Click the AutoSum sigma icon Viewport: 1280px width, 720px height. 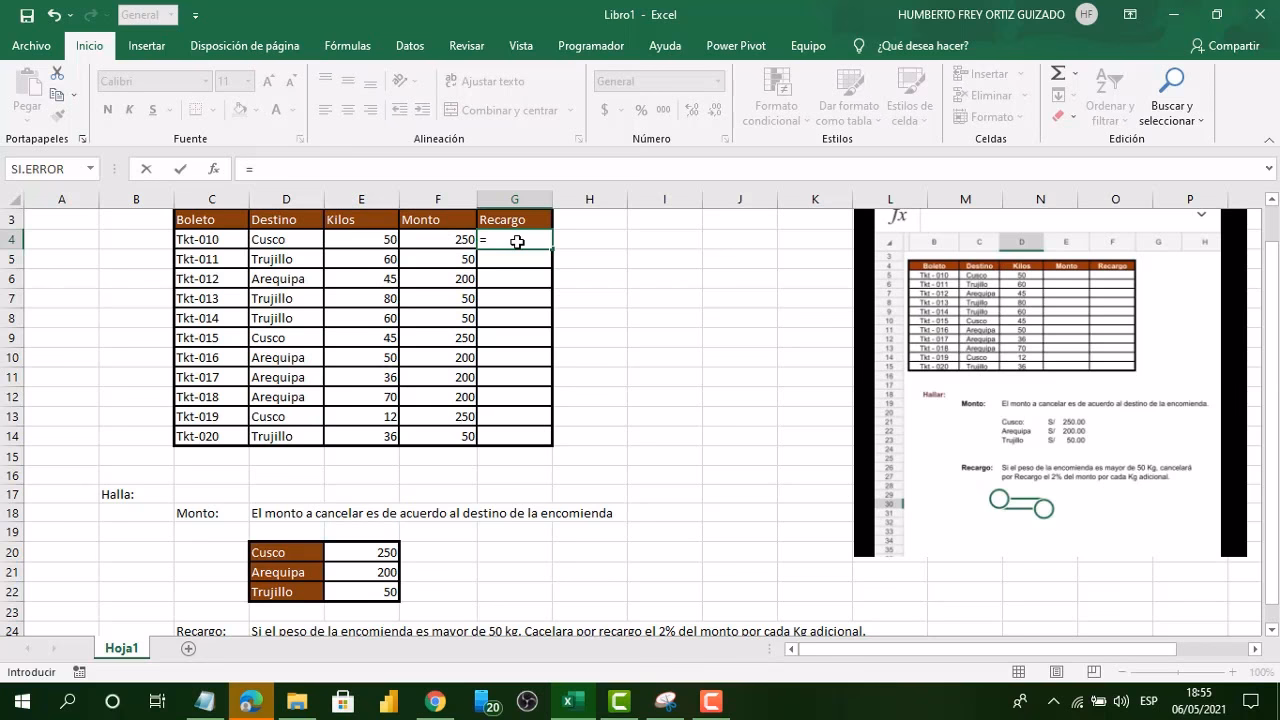(x=1058, y=74)
